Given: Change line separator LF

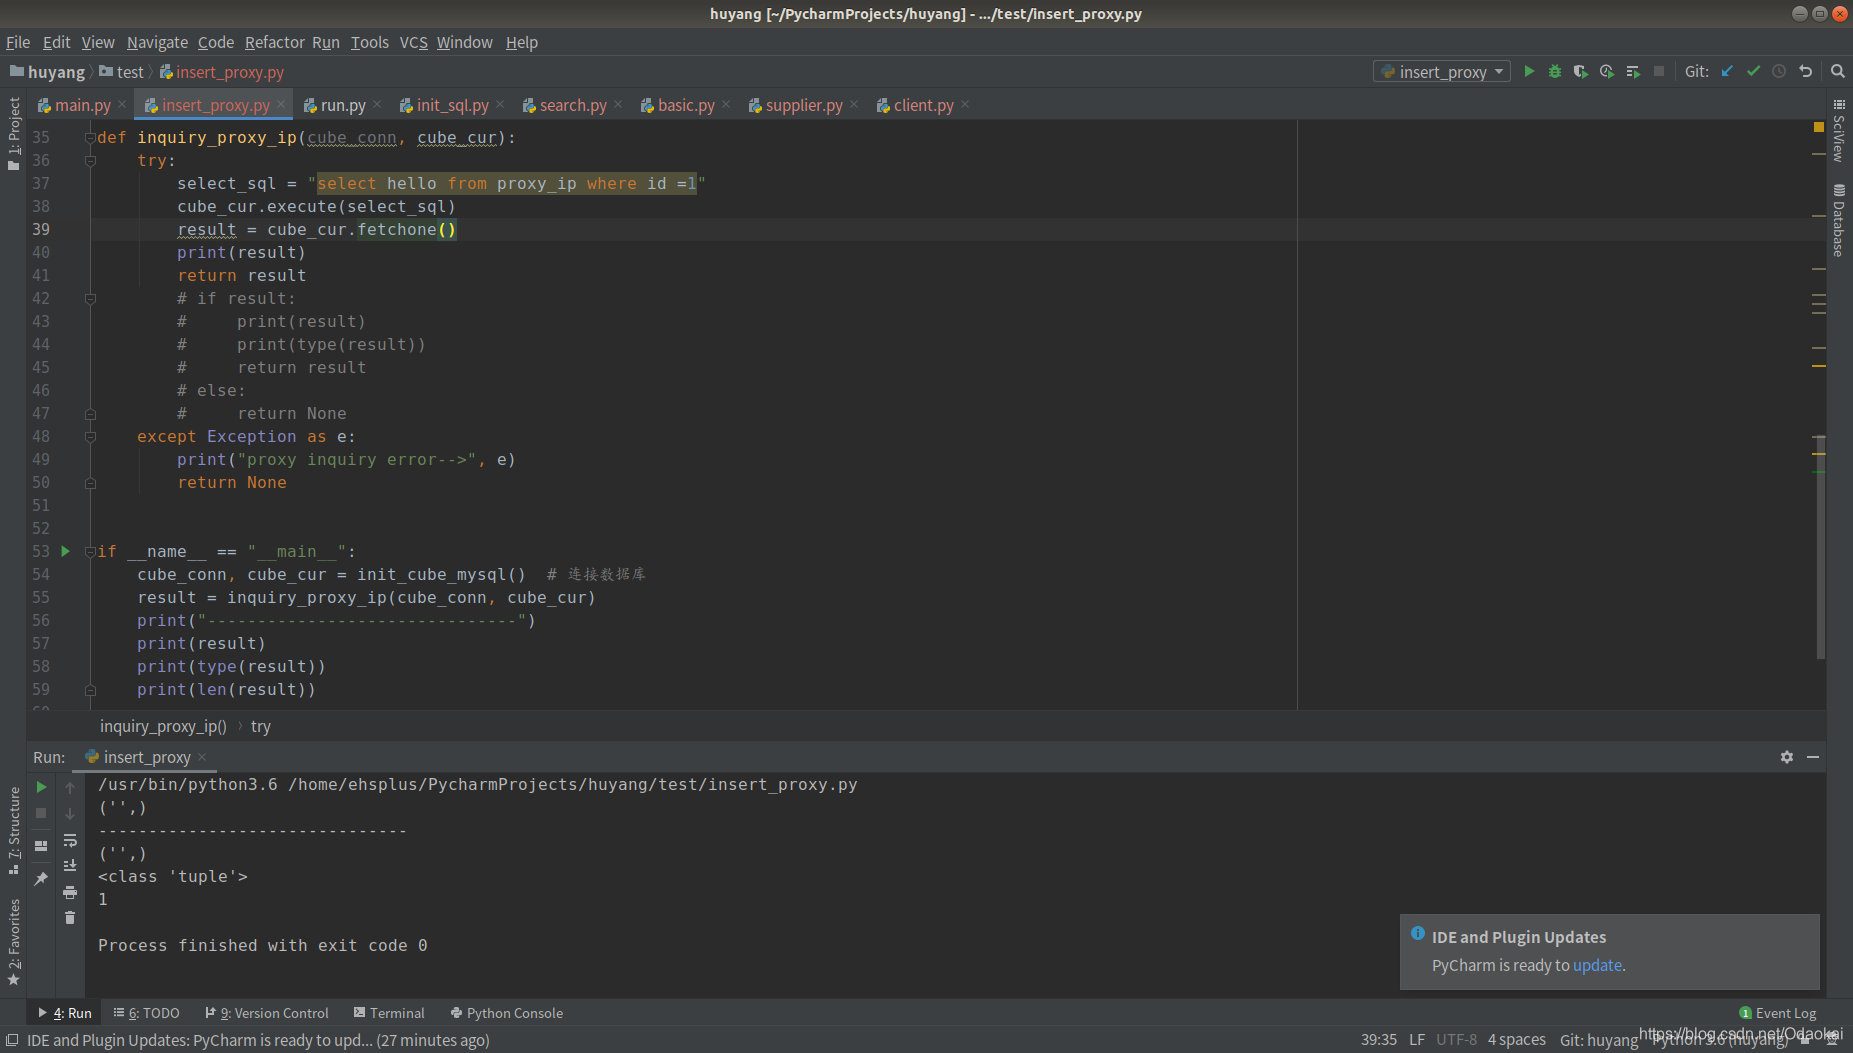Looking at the screenshot, I should coord(1417,1040).
